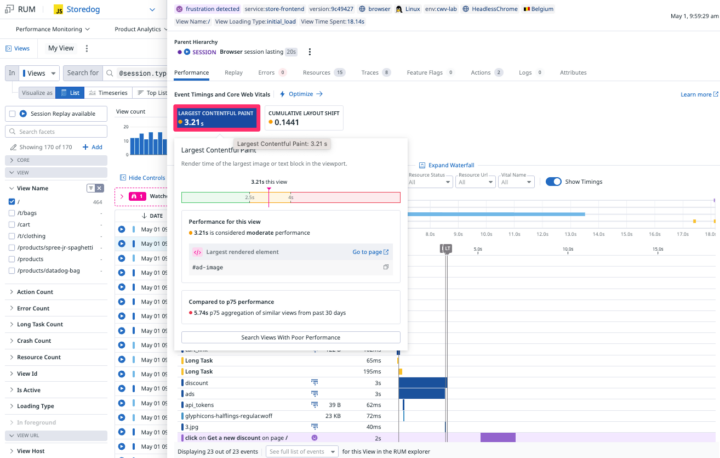Click the frustration icon on click action row
The image size is (720, 458).
pos(315,438)
